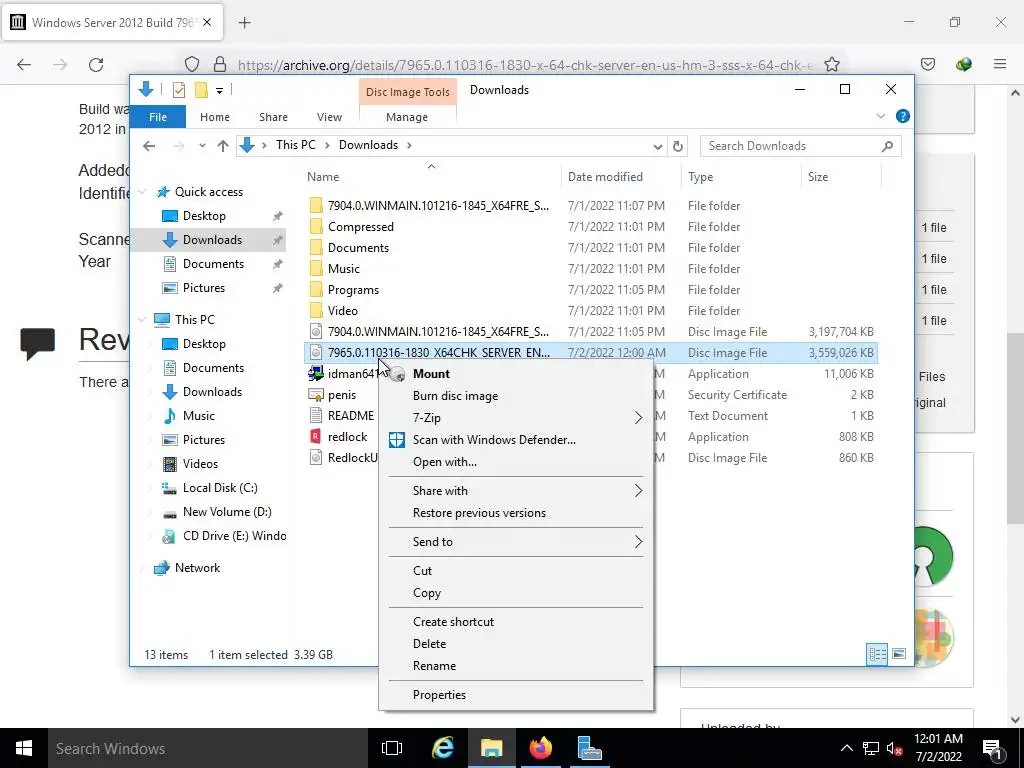Click Restore previous versions

tap(479, 513)
